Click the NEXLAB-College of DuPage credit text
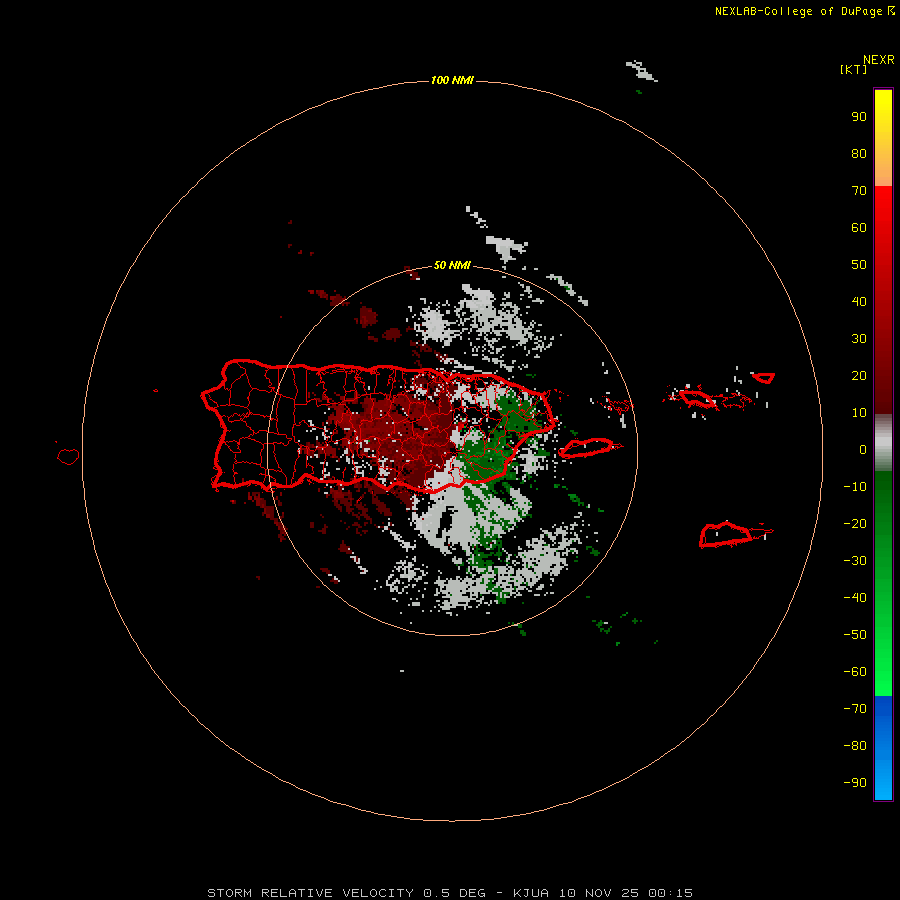The height and width of the screenshot is (900, 900). [x=804, y=11]
